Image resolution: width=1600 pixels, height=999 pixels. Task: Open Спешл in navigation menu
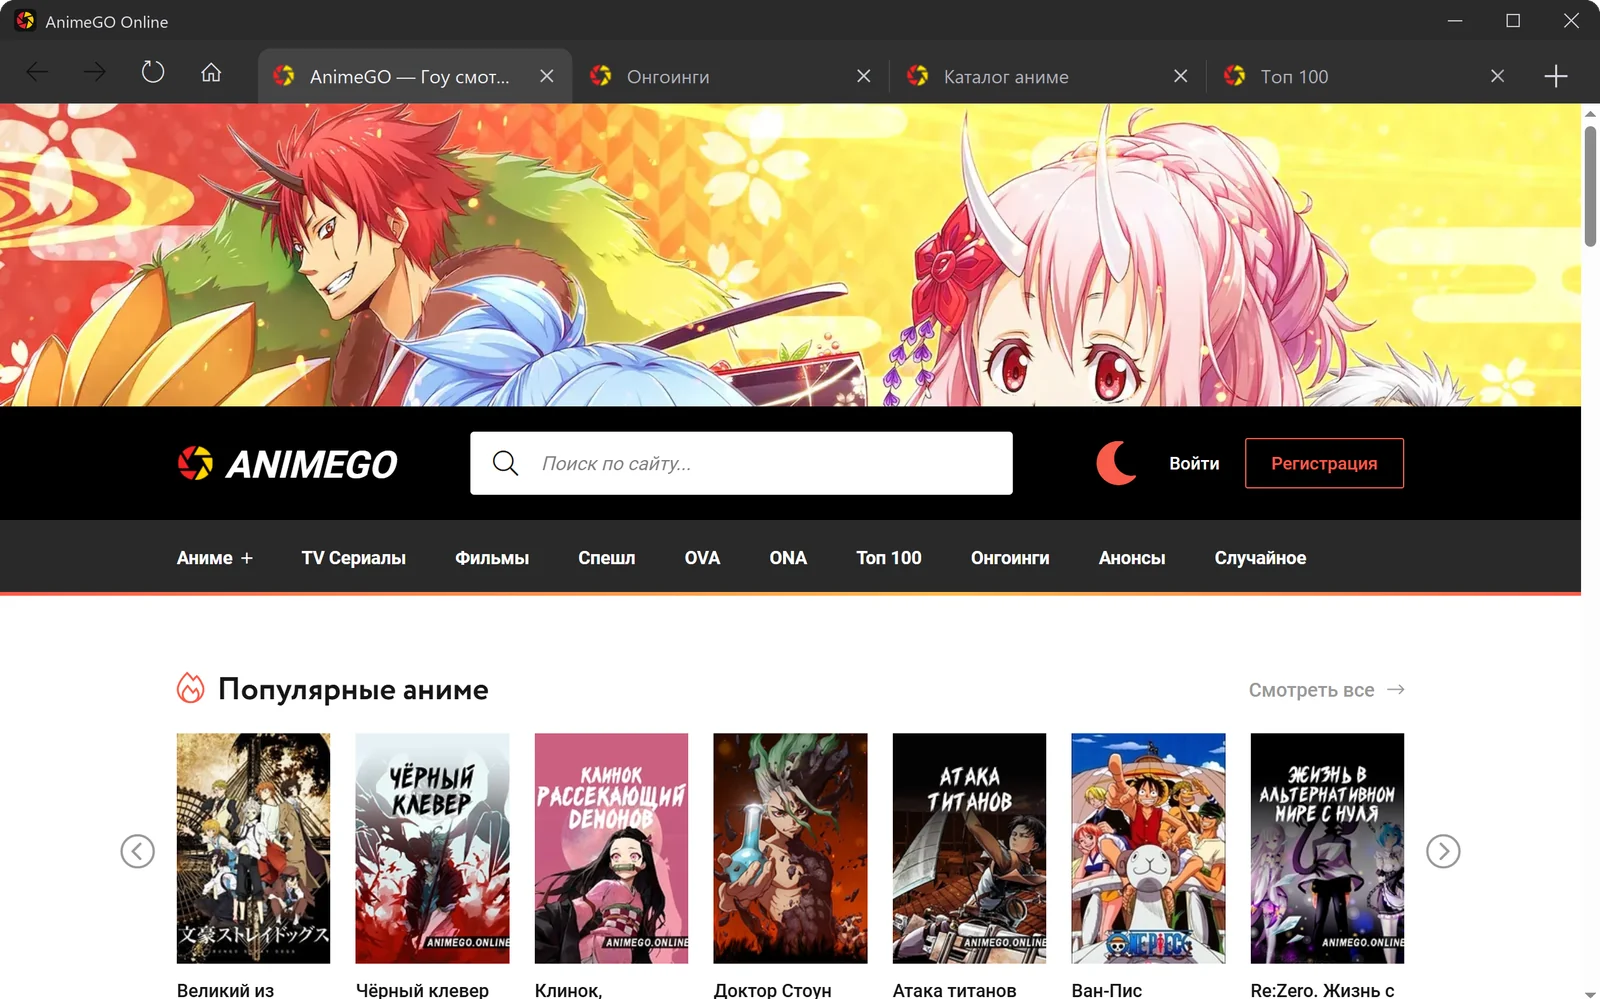pyautogui.click(x=607, y=558)
